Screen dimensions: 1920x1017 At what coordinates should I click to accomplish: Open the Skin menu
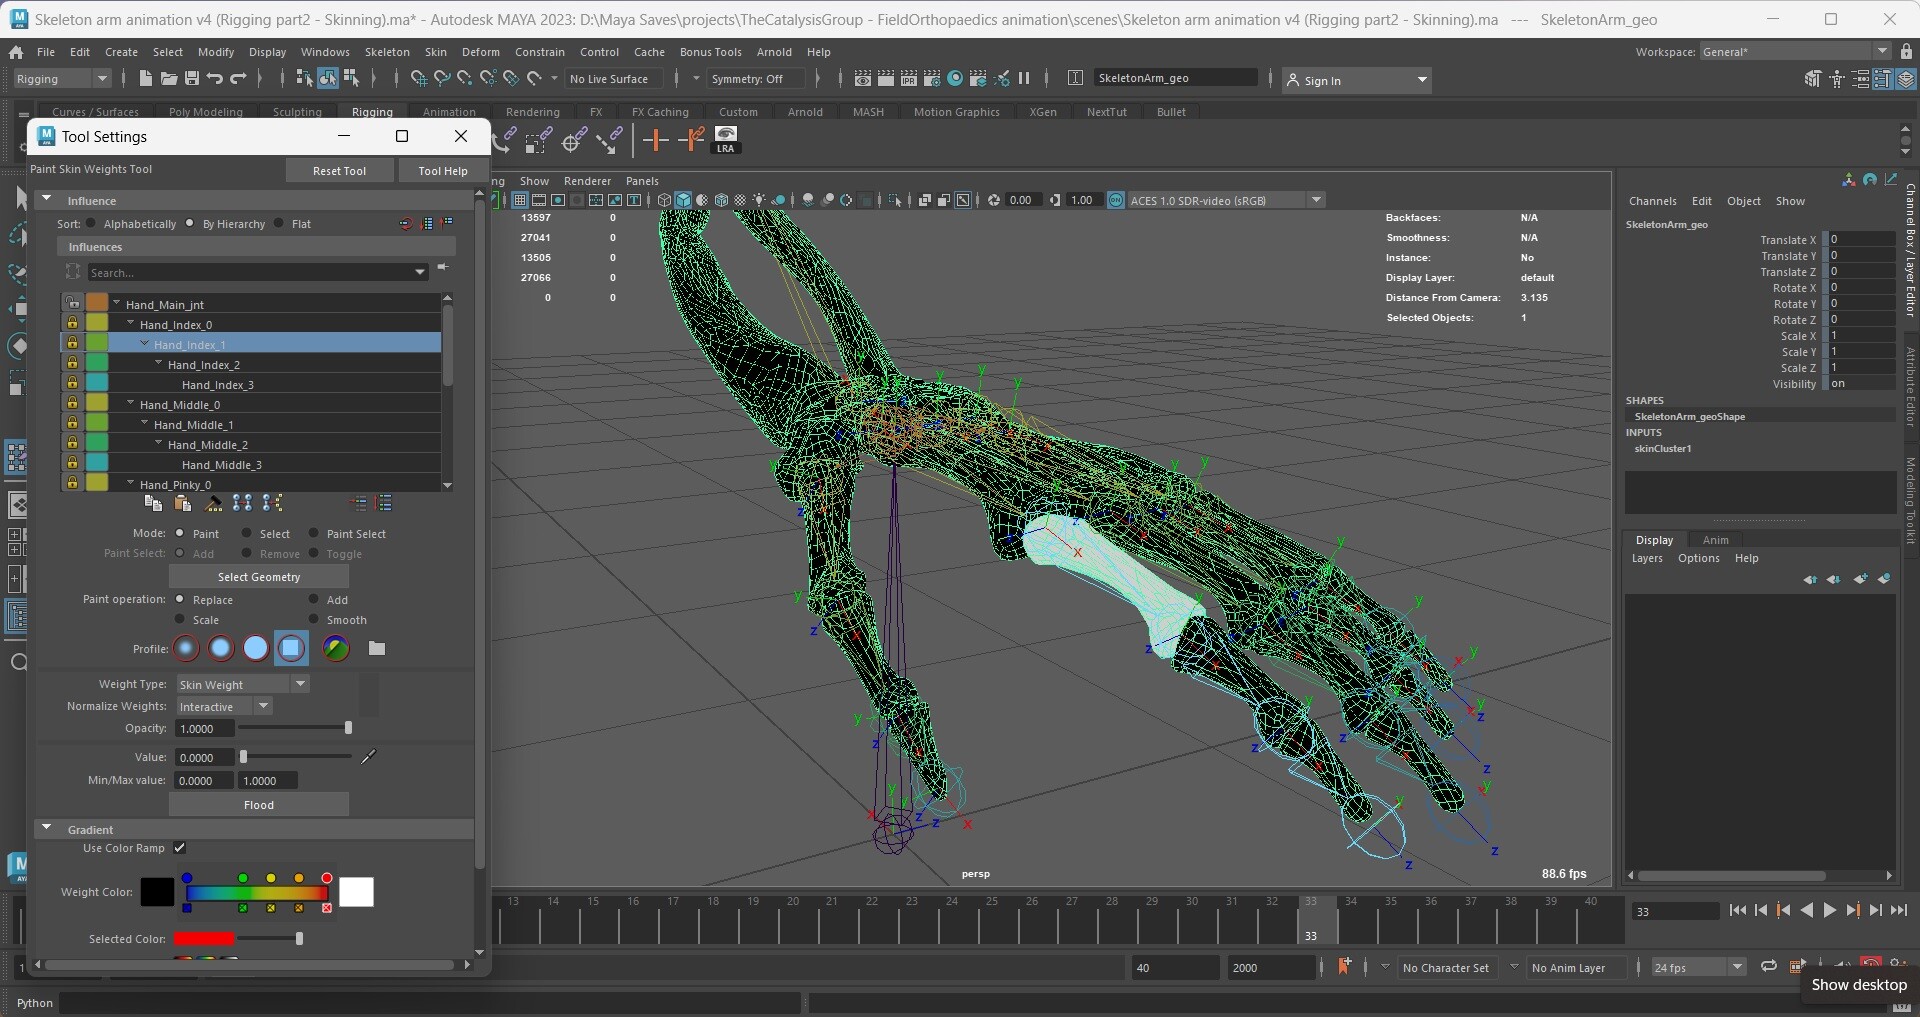[435, 52]
